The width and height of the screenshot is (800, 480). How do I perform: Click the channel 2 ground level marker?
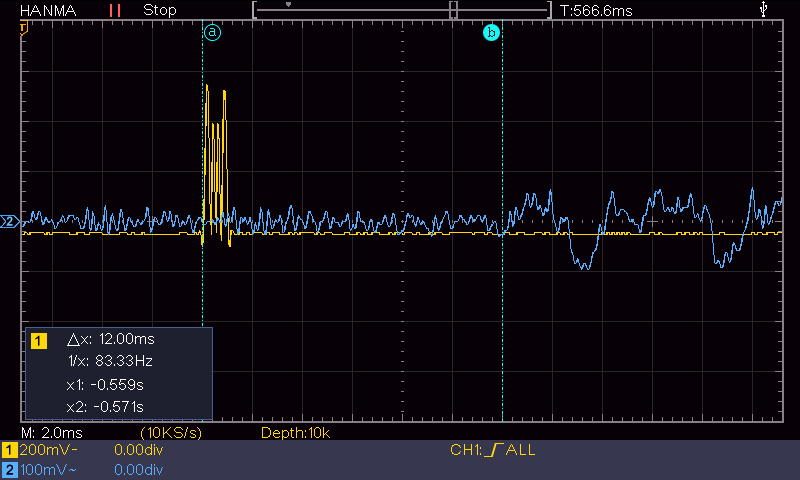click(9, 221)
